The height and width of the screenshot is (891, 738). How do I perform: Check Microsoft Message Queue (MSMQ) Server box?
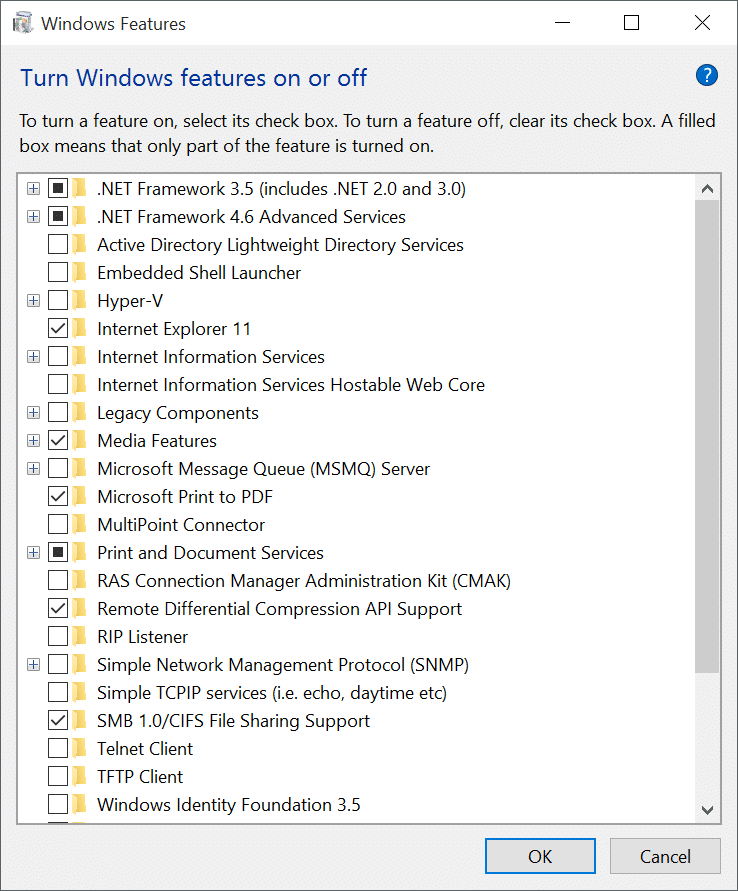tap(58, 468)
